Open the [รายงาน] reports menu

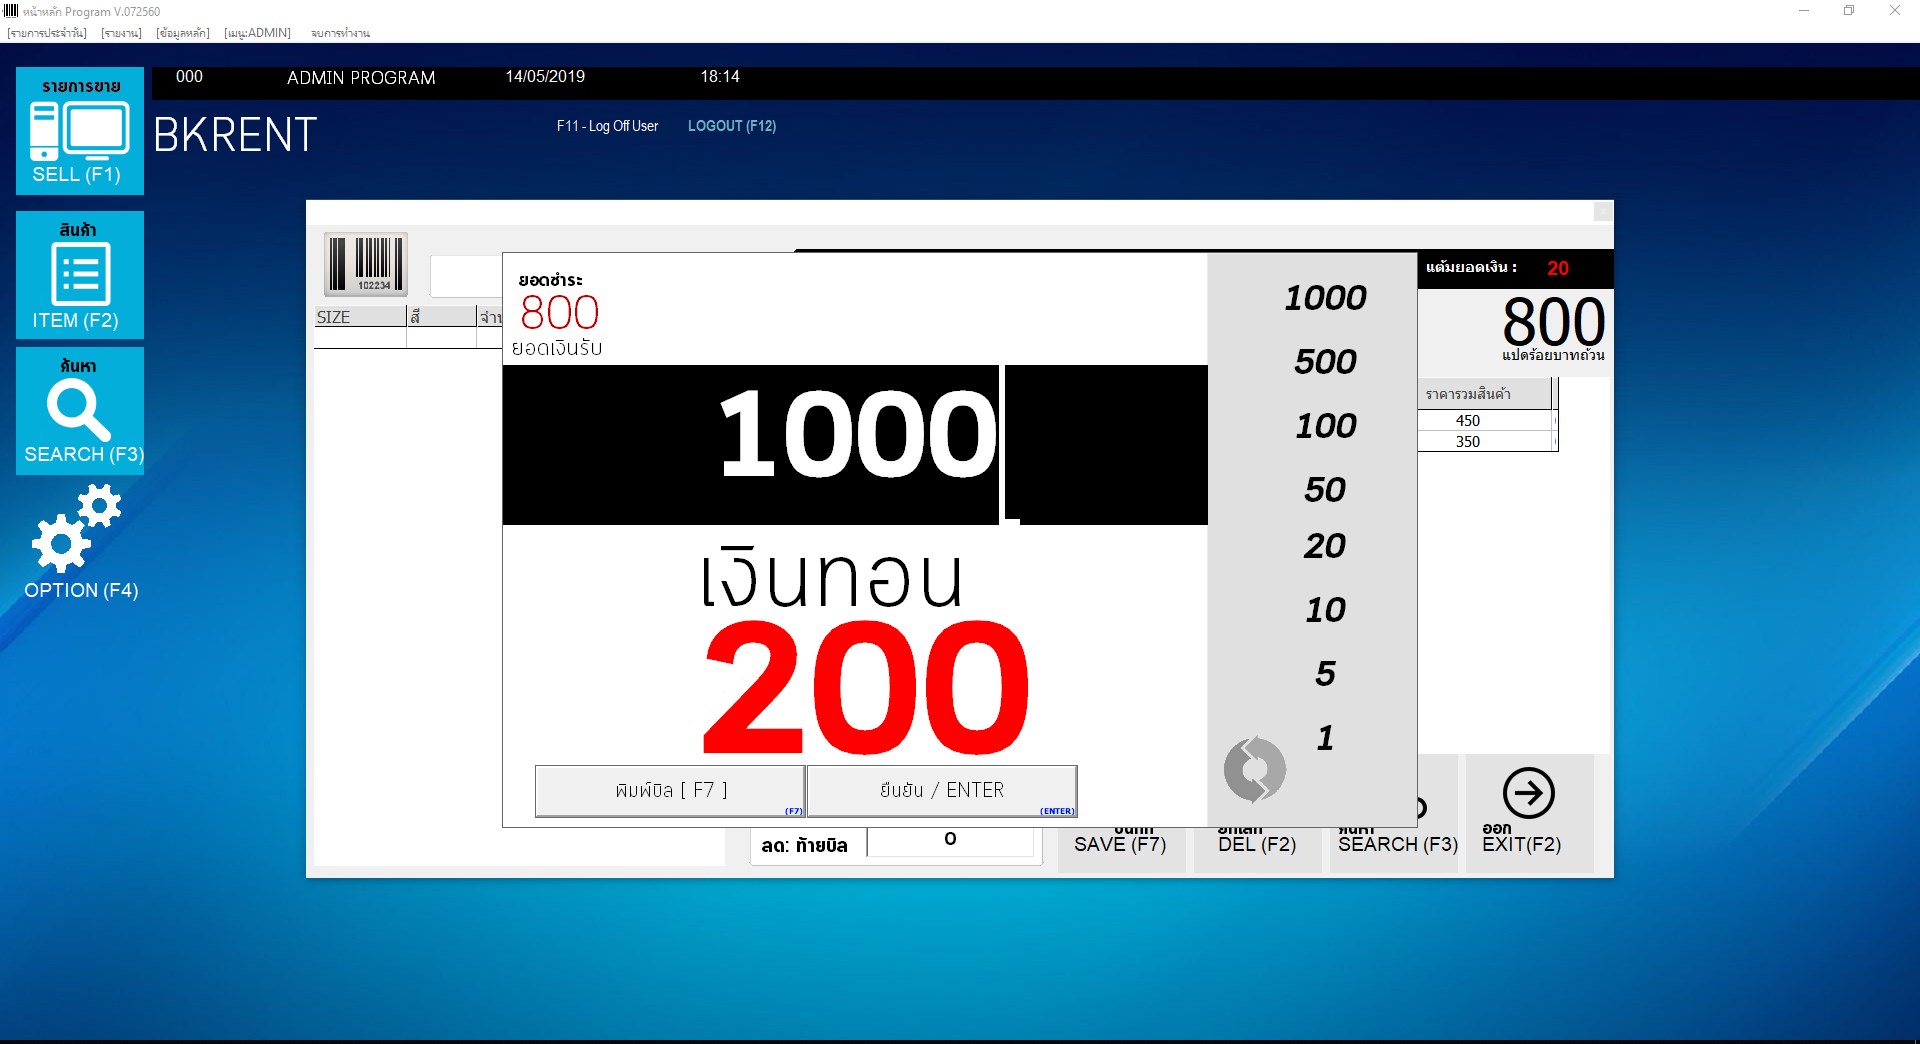121,33
